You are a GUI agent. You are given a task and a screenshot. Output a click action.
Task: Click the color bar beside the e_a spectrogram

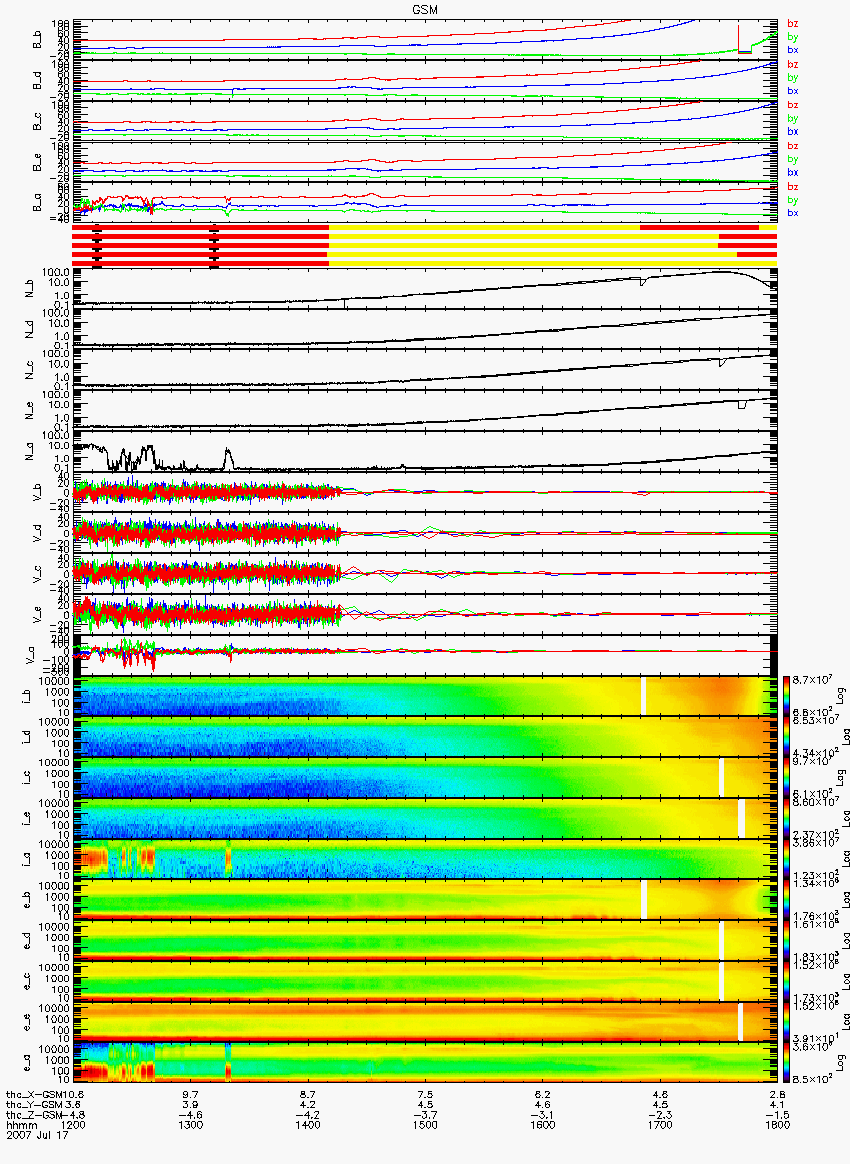(786, 1064)
